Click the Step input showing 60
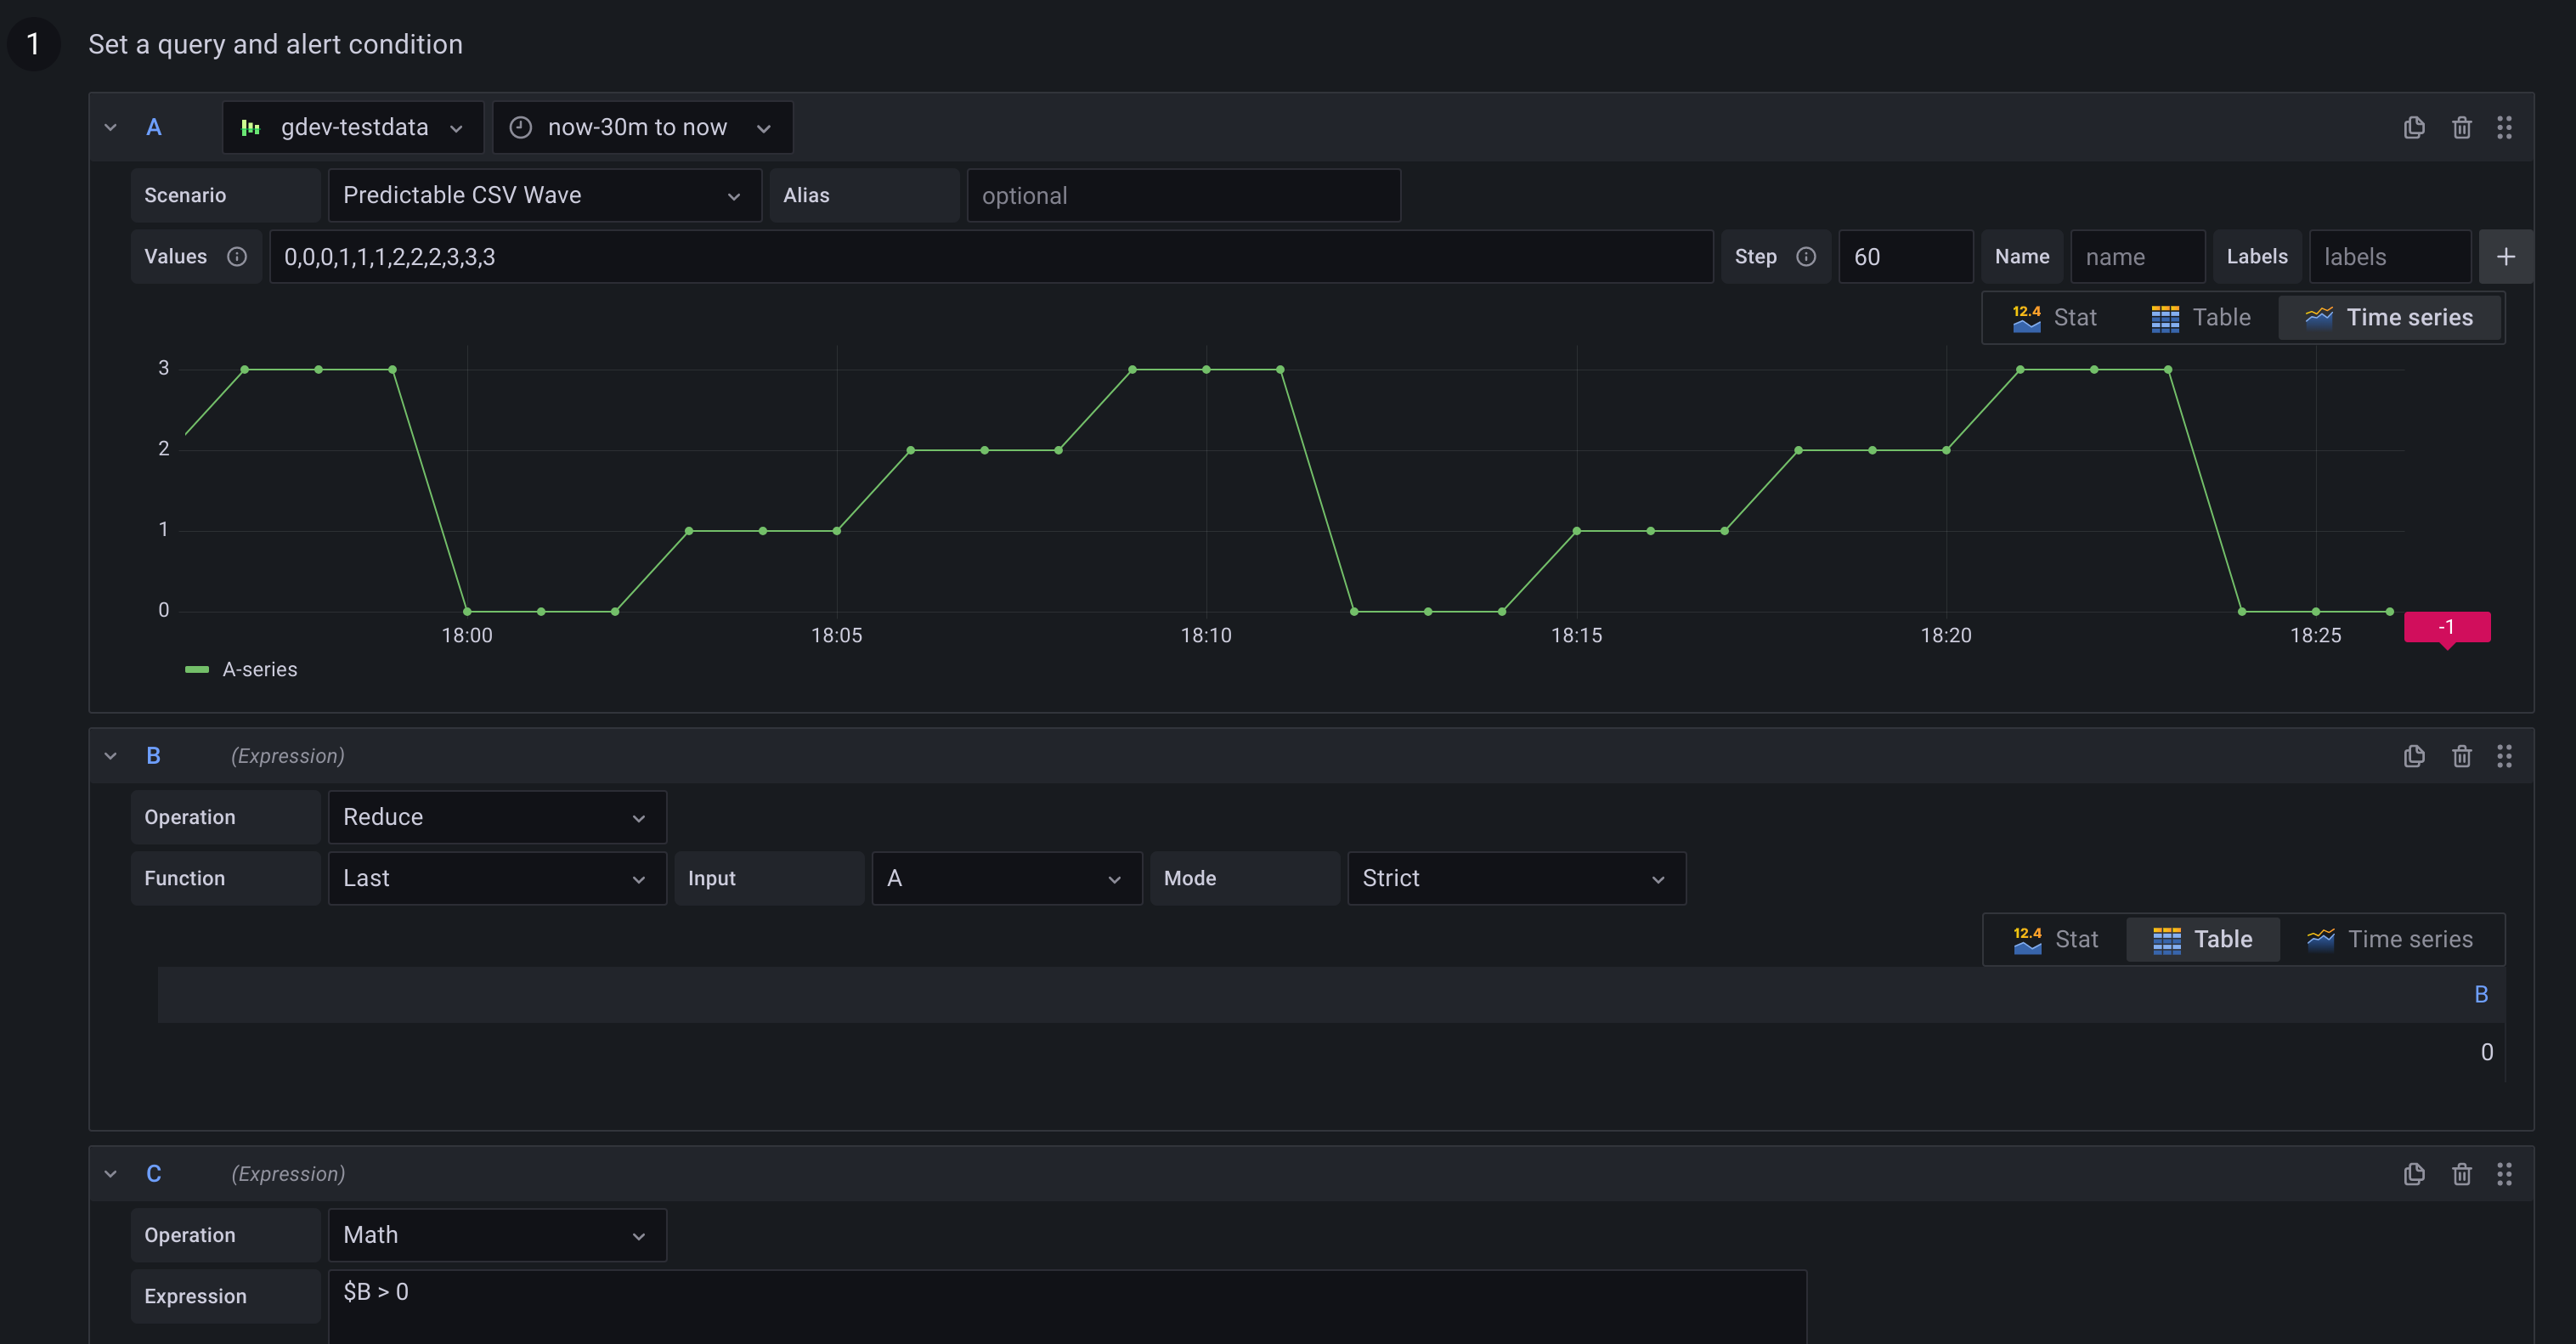 (1905, 257)
